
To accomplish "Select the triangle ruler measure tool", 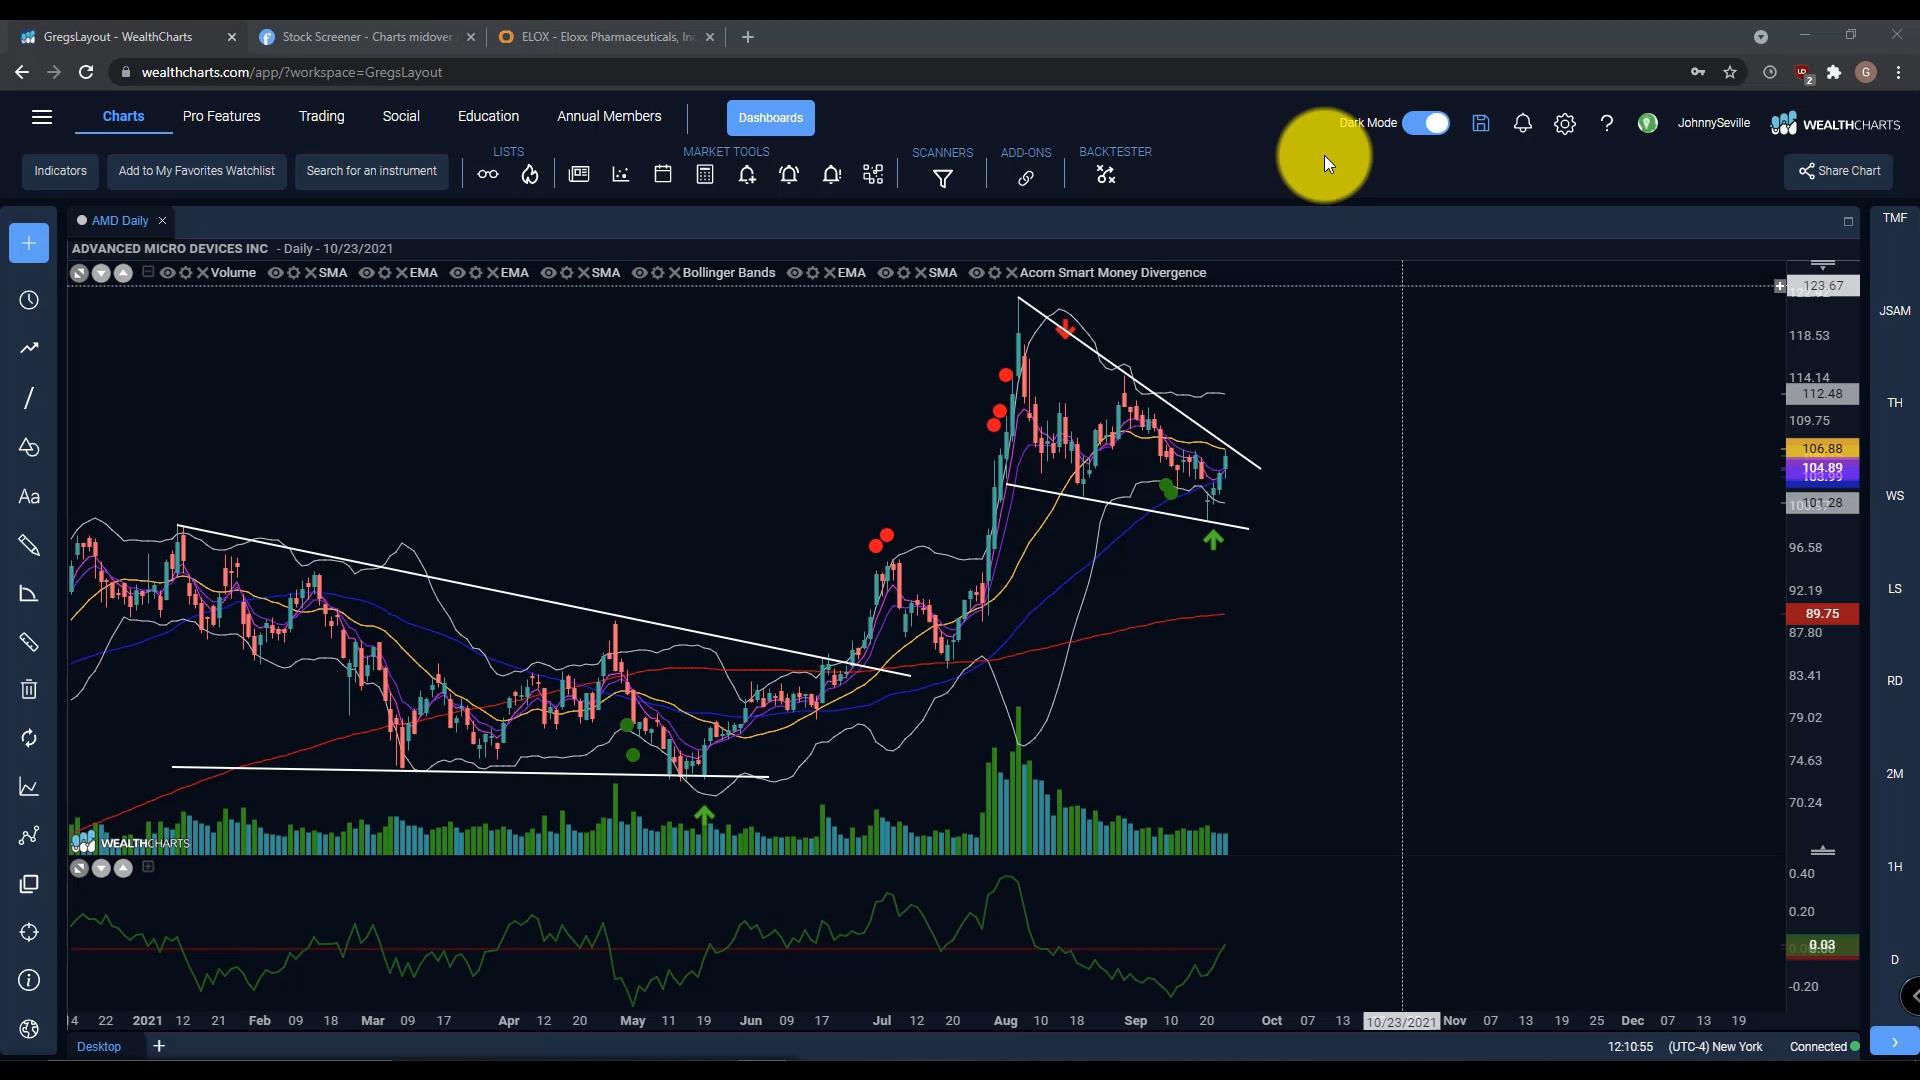I will coord(29,594).
